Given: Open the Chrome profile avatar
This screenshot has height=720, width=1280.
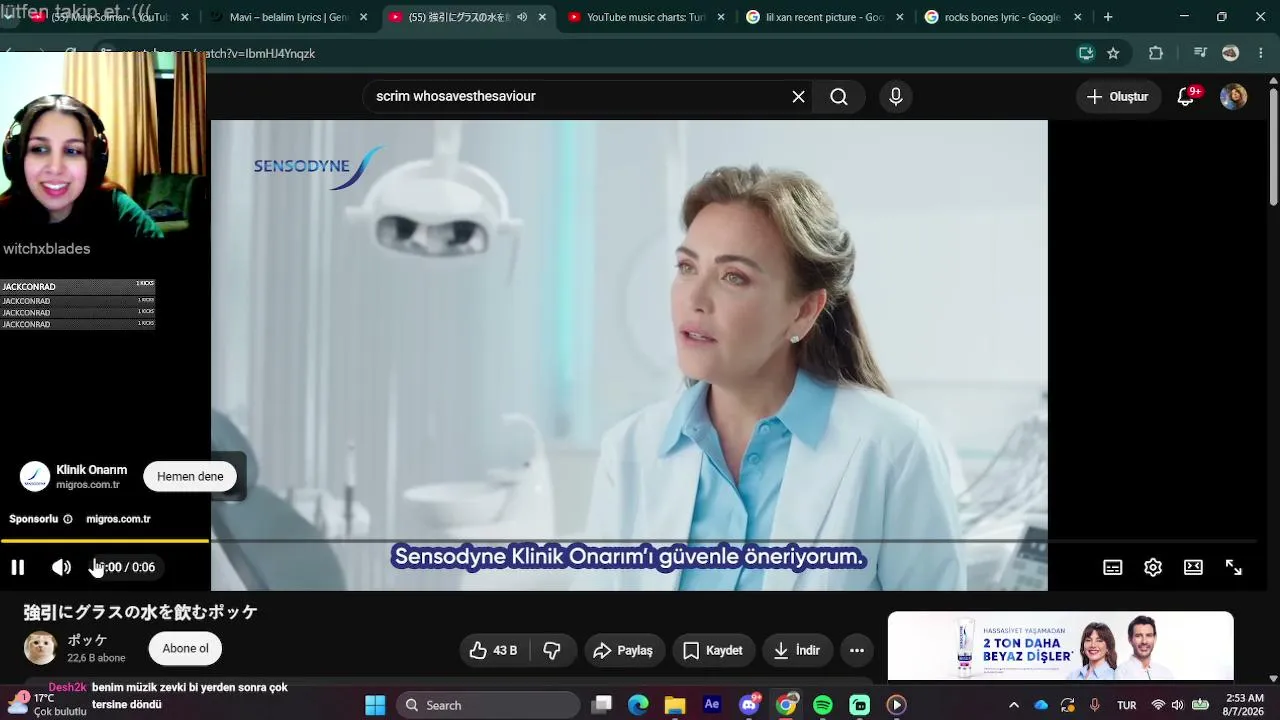Looking at the screenshot, I should (x=1231, y=53).
